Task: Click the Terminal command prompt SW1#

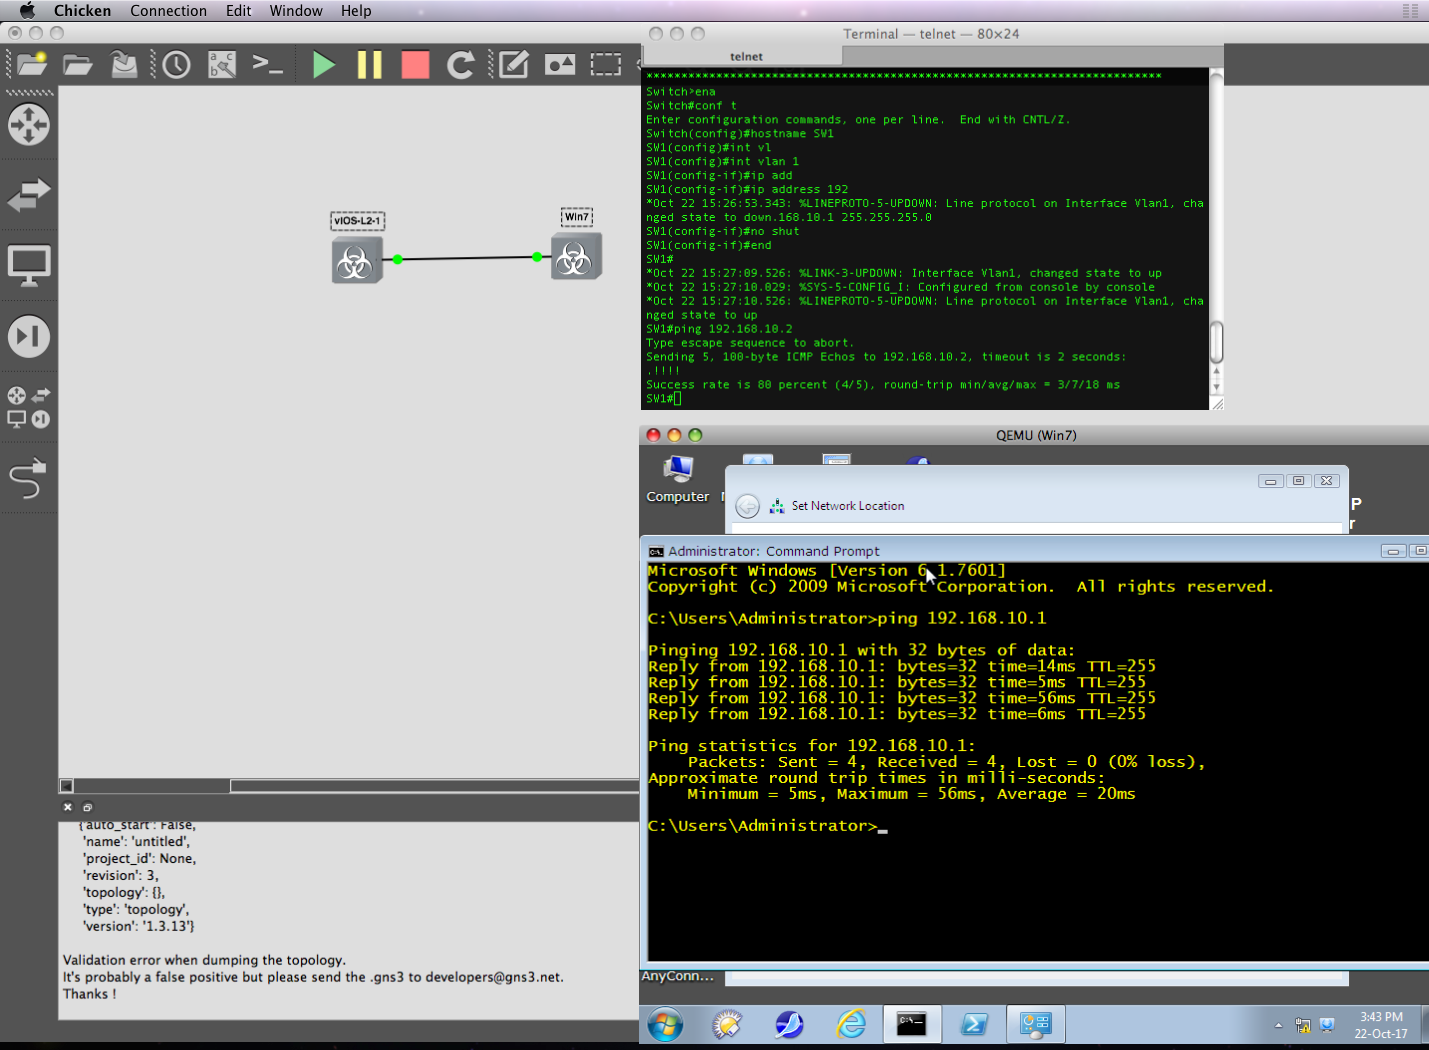Action: coord(660,398)
